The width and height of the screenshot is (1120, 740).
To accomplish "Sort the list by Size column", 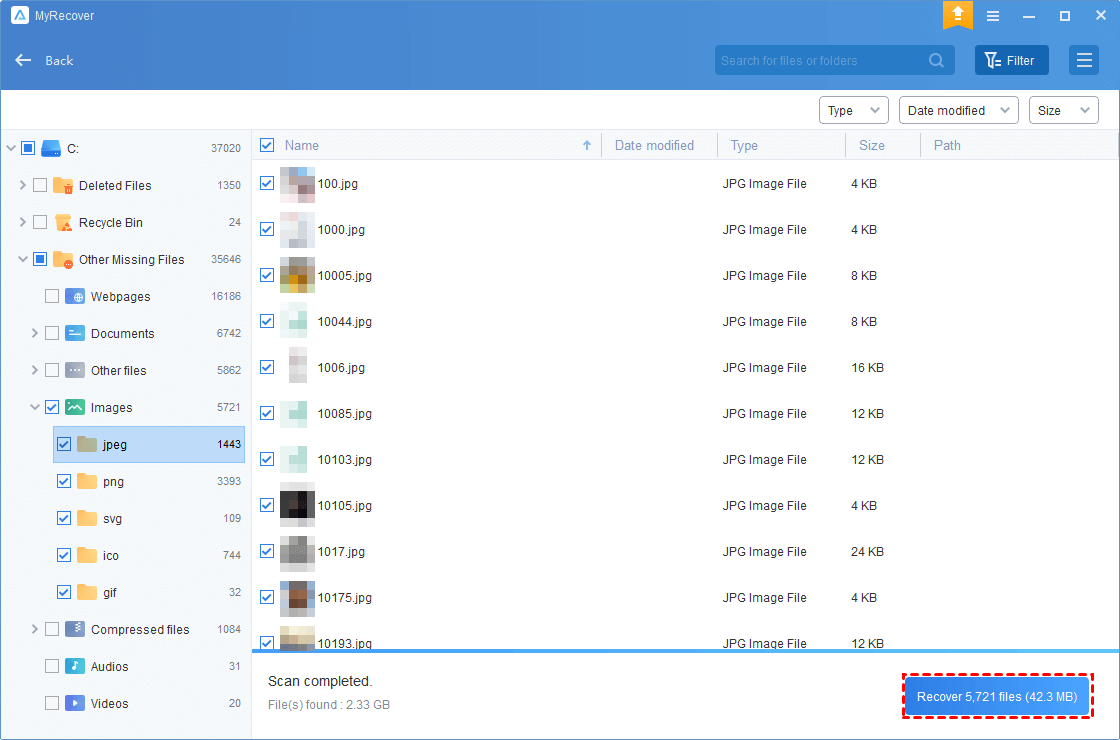I will point(871,145).
